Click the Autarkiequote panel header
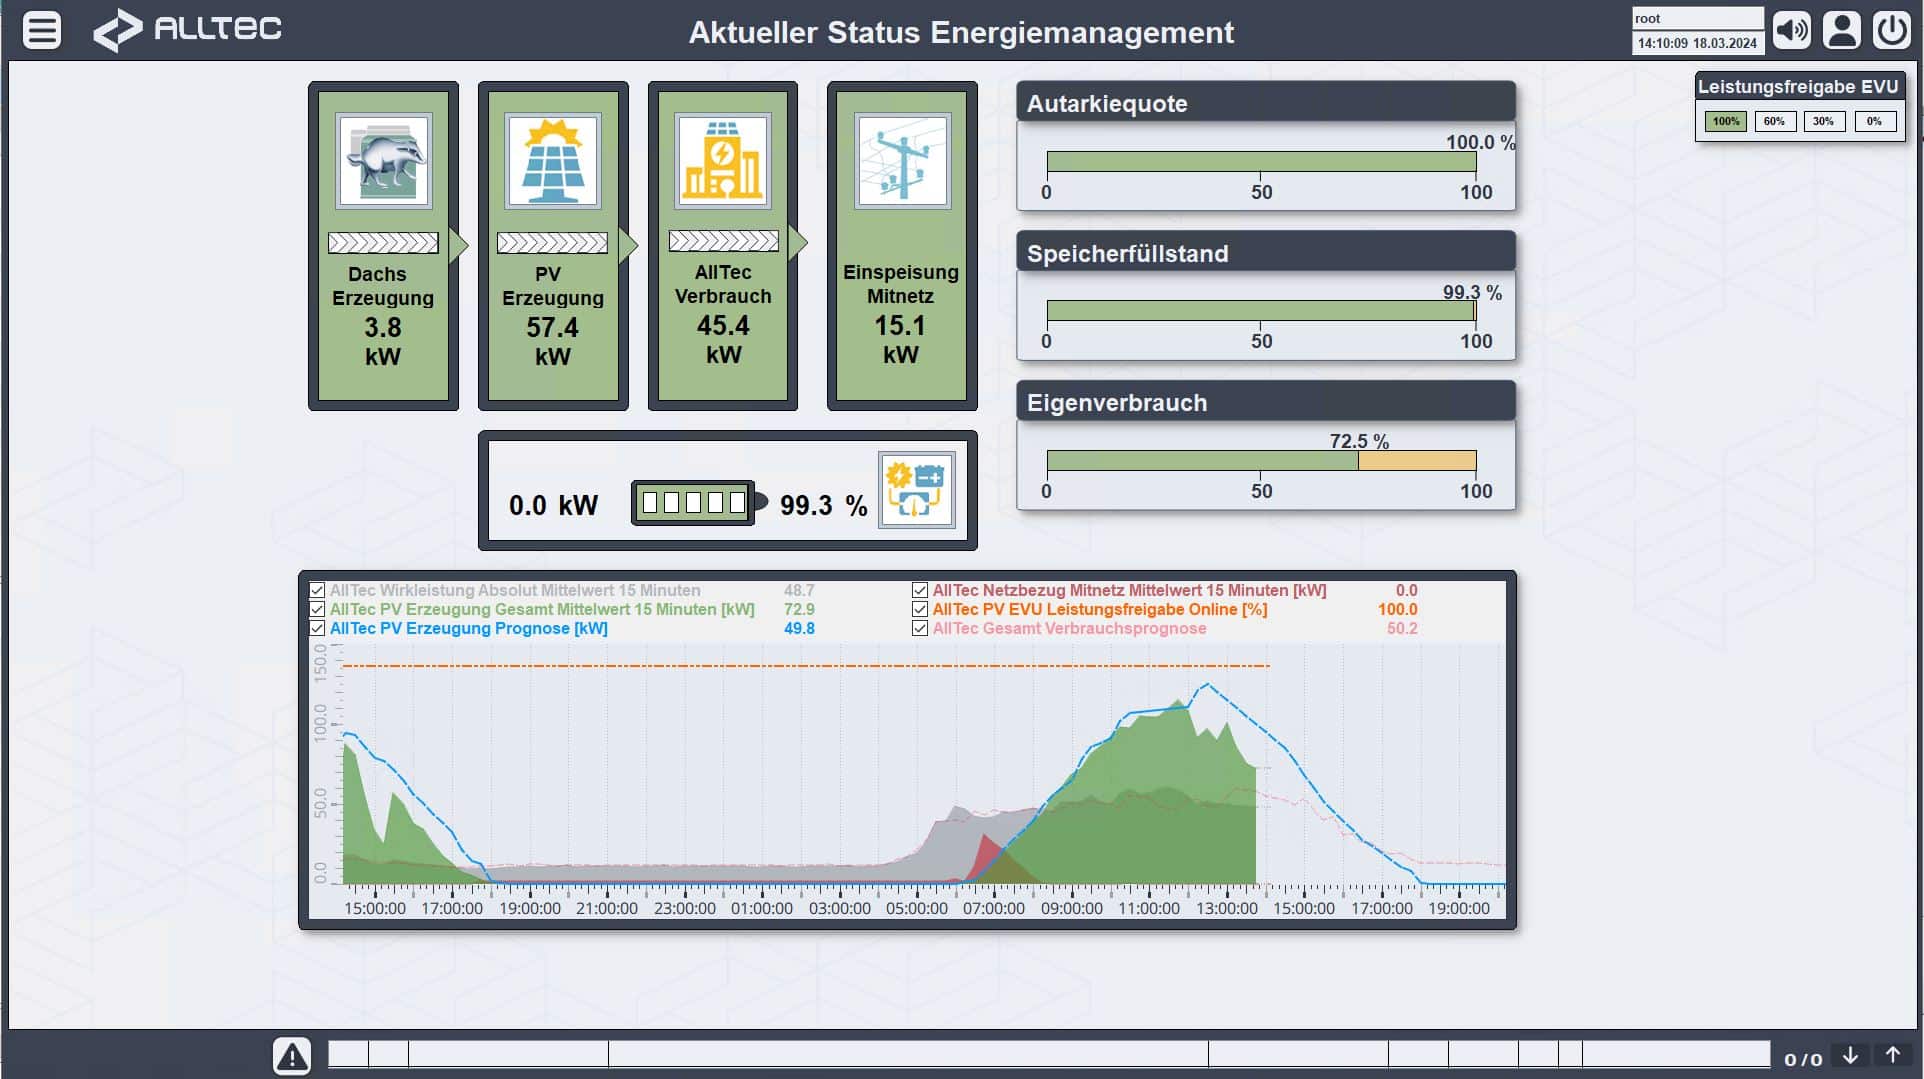Image resolution: width=1924 pixels, height=1079 pixels. click(x=1266, y=103)
